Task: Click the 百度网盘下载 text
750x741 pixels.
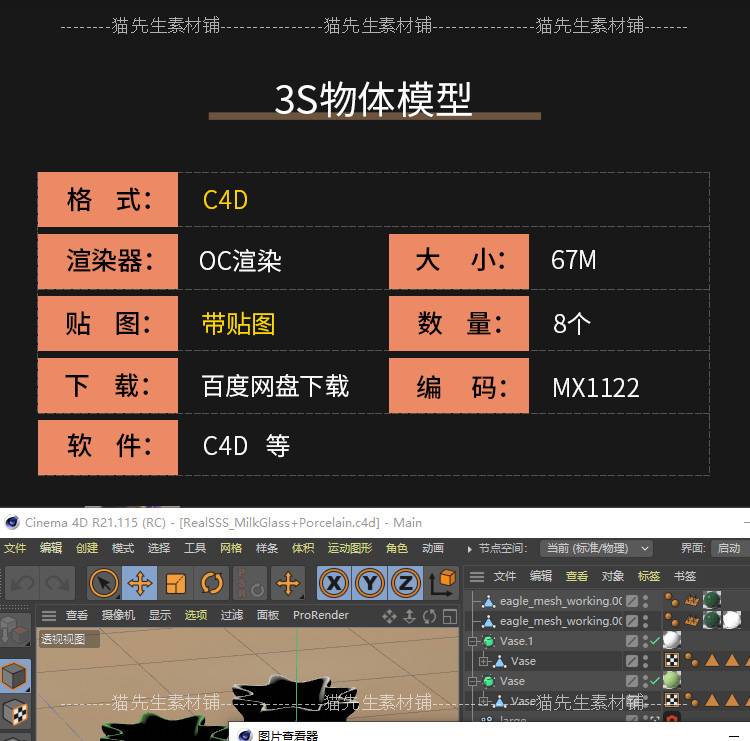Action: point(275,386)
